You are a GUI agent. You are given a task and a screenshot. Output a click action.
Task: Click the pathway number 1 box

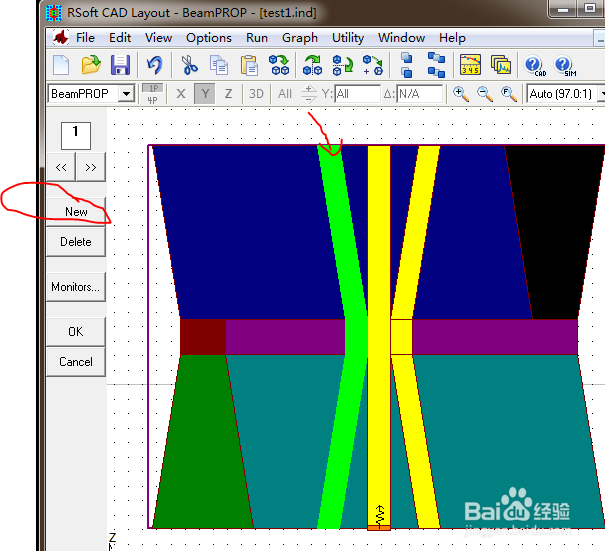coord(76,136)
